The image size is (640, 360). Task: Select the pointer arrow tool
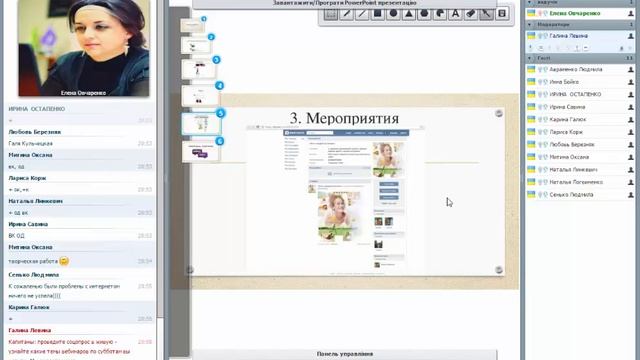486,14
